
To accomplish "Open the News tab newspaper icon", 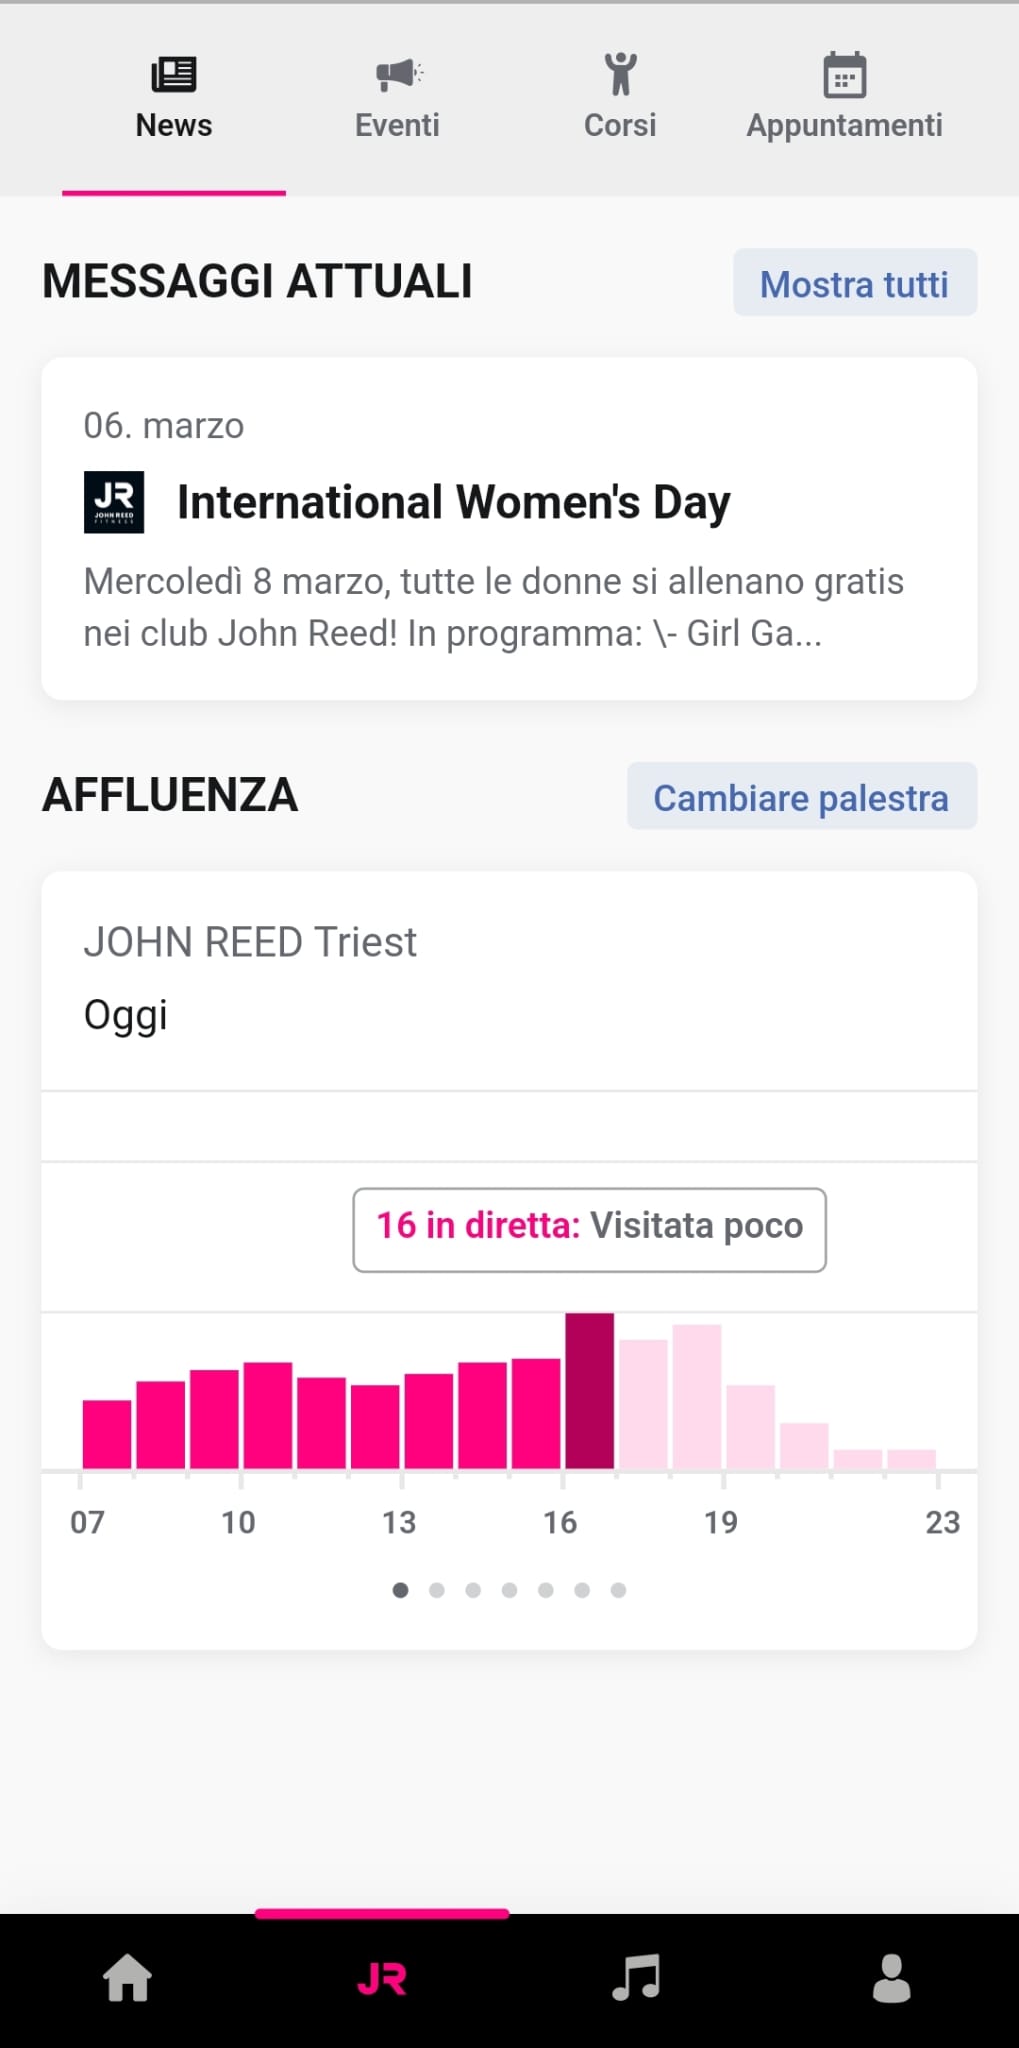I will tap(174, 74).
